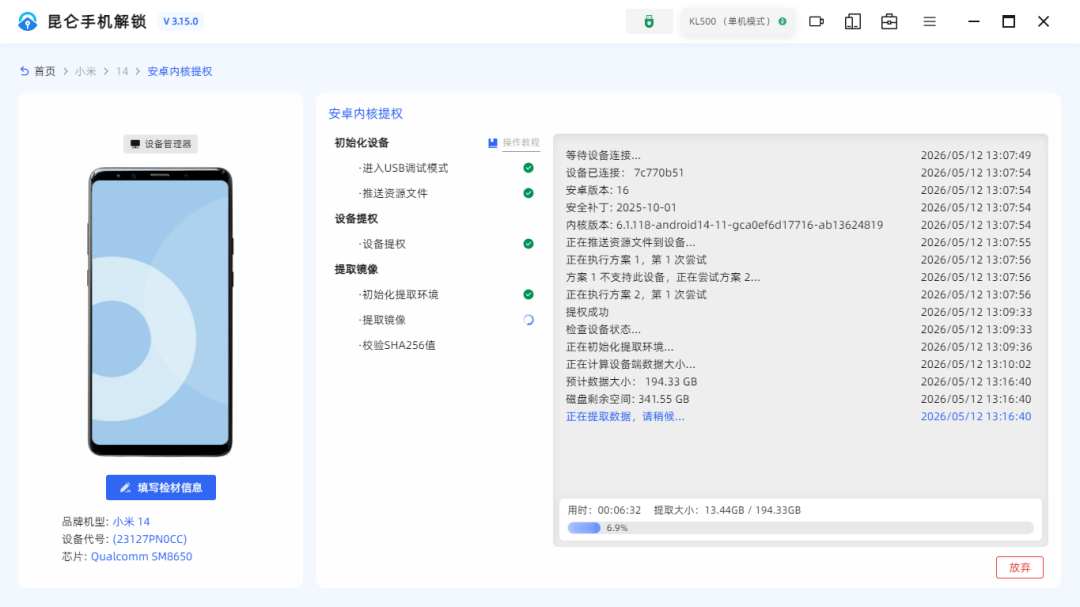The image size is (1080, 607).
Task: Open the screen recording camera icon
Action: click(816, 21)
